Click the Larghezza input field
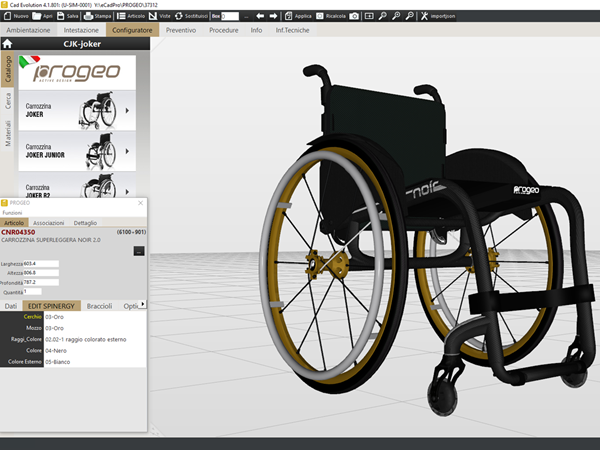Image resolution: width=600 pixels, height=450 pixels. [41, 264]
